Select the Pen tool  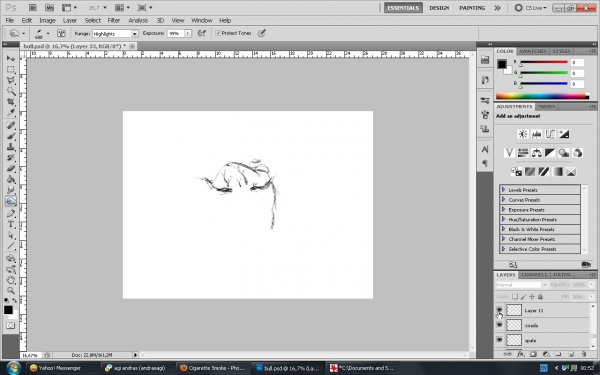(11, 214)
